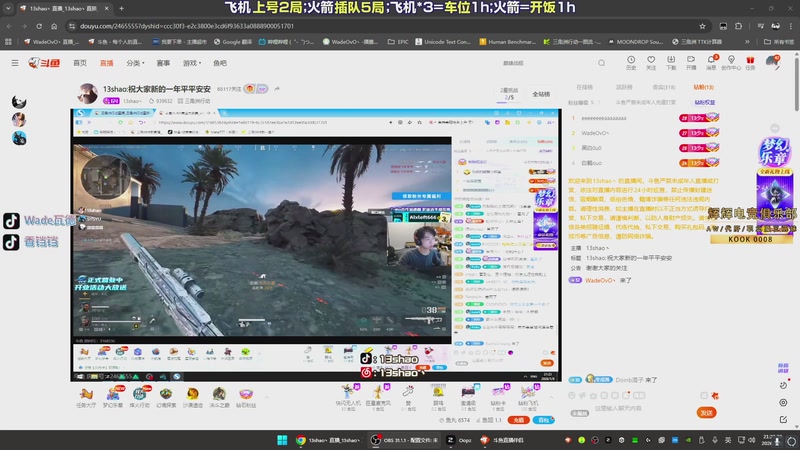Go to the 首页 home tab
Image resolution: width=800 pixels, height=450 pixels.
click(80, 63)
